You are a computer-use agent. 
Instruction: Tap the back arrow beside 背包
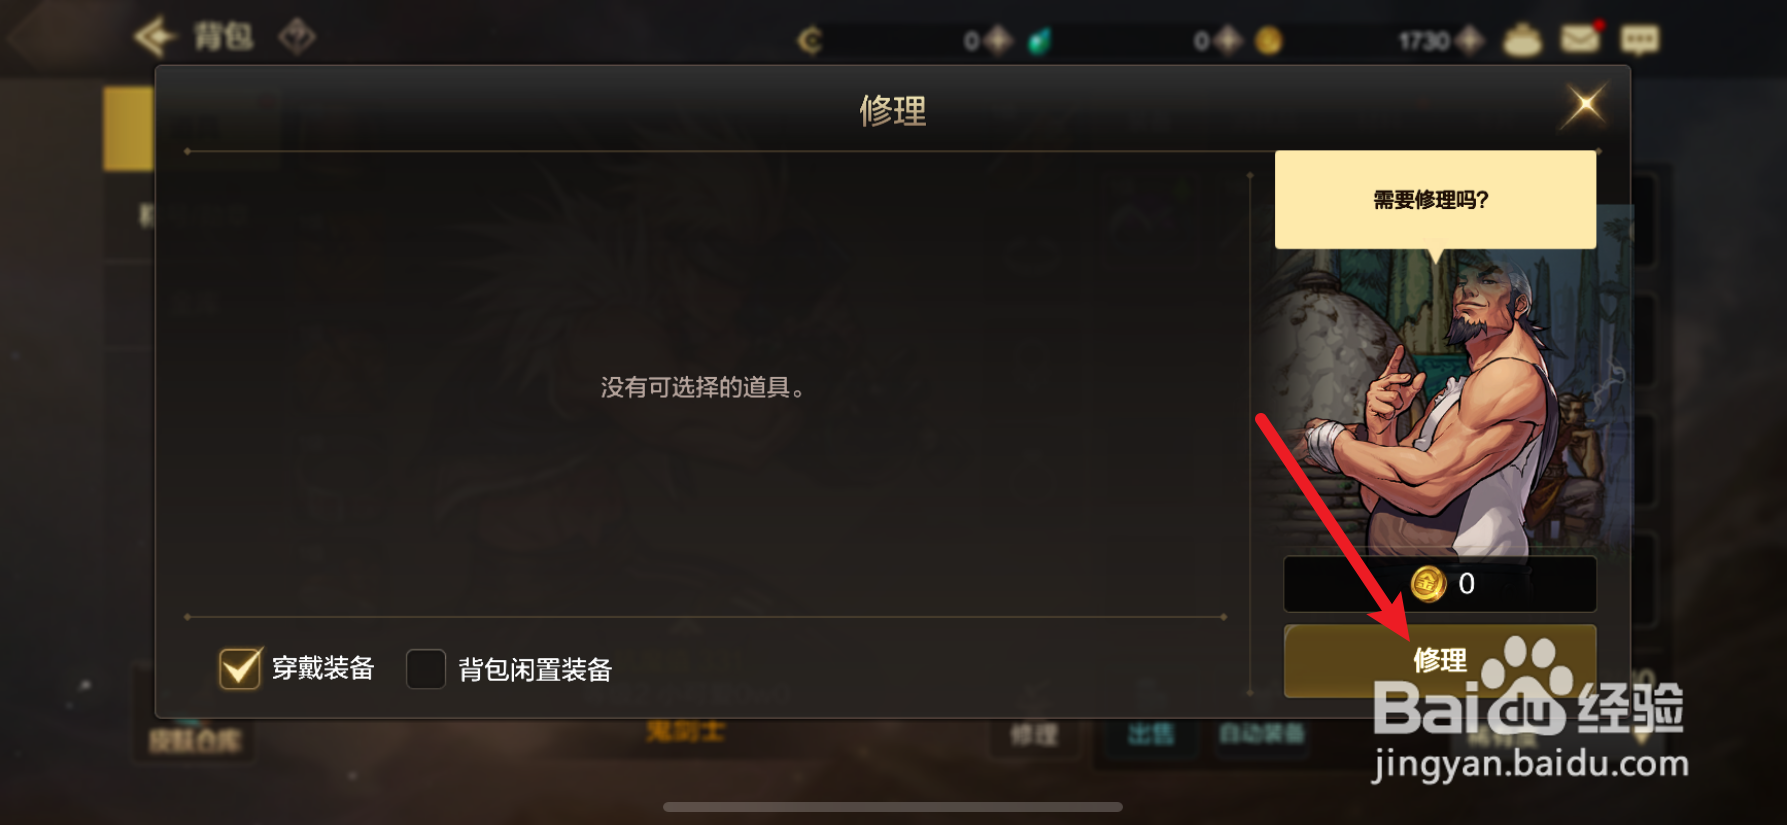coord(155,37)
